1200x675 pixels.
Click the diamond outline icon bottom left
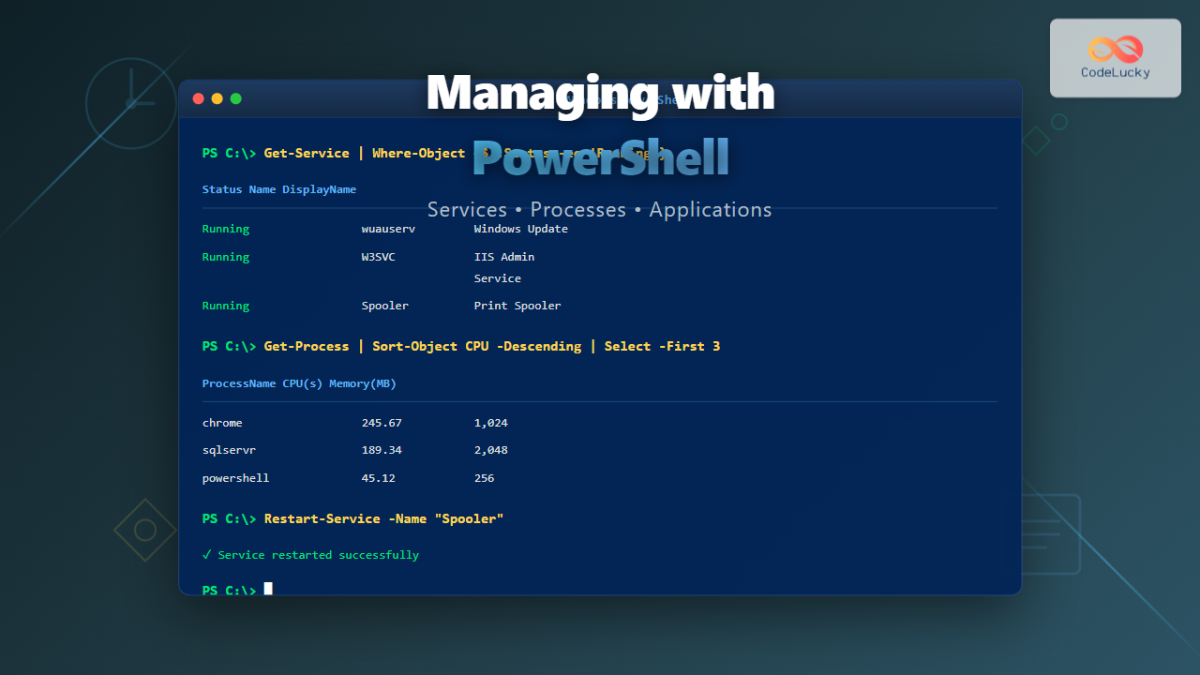coord(143,530)
